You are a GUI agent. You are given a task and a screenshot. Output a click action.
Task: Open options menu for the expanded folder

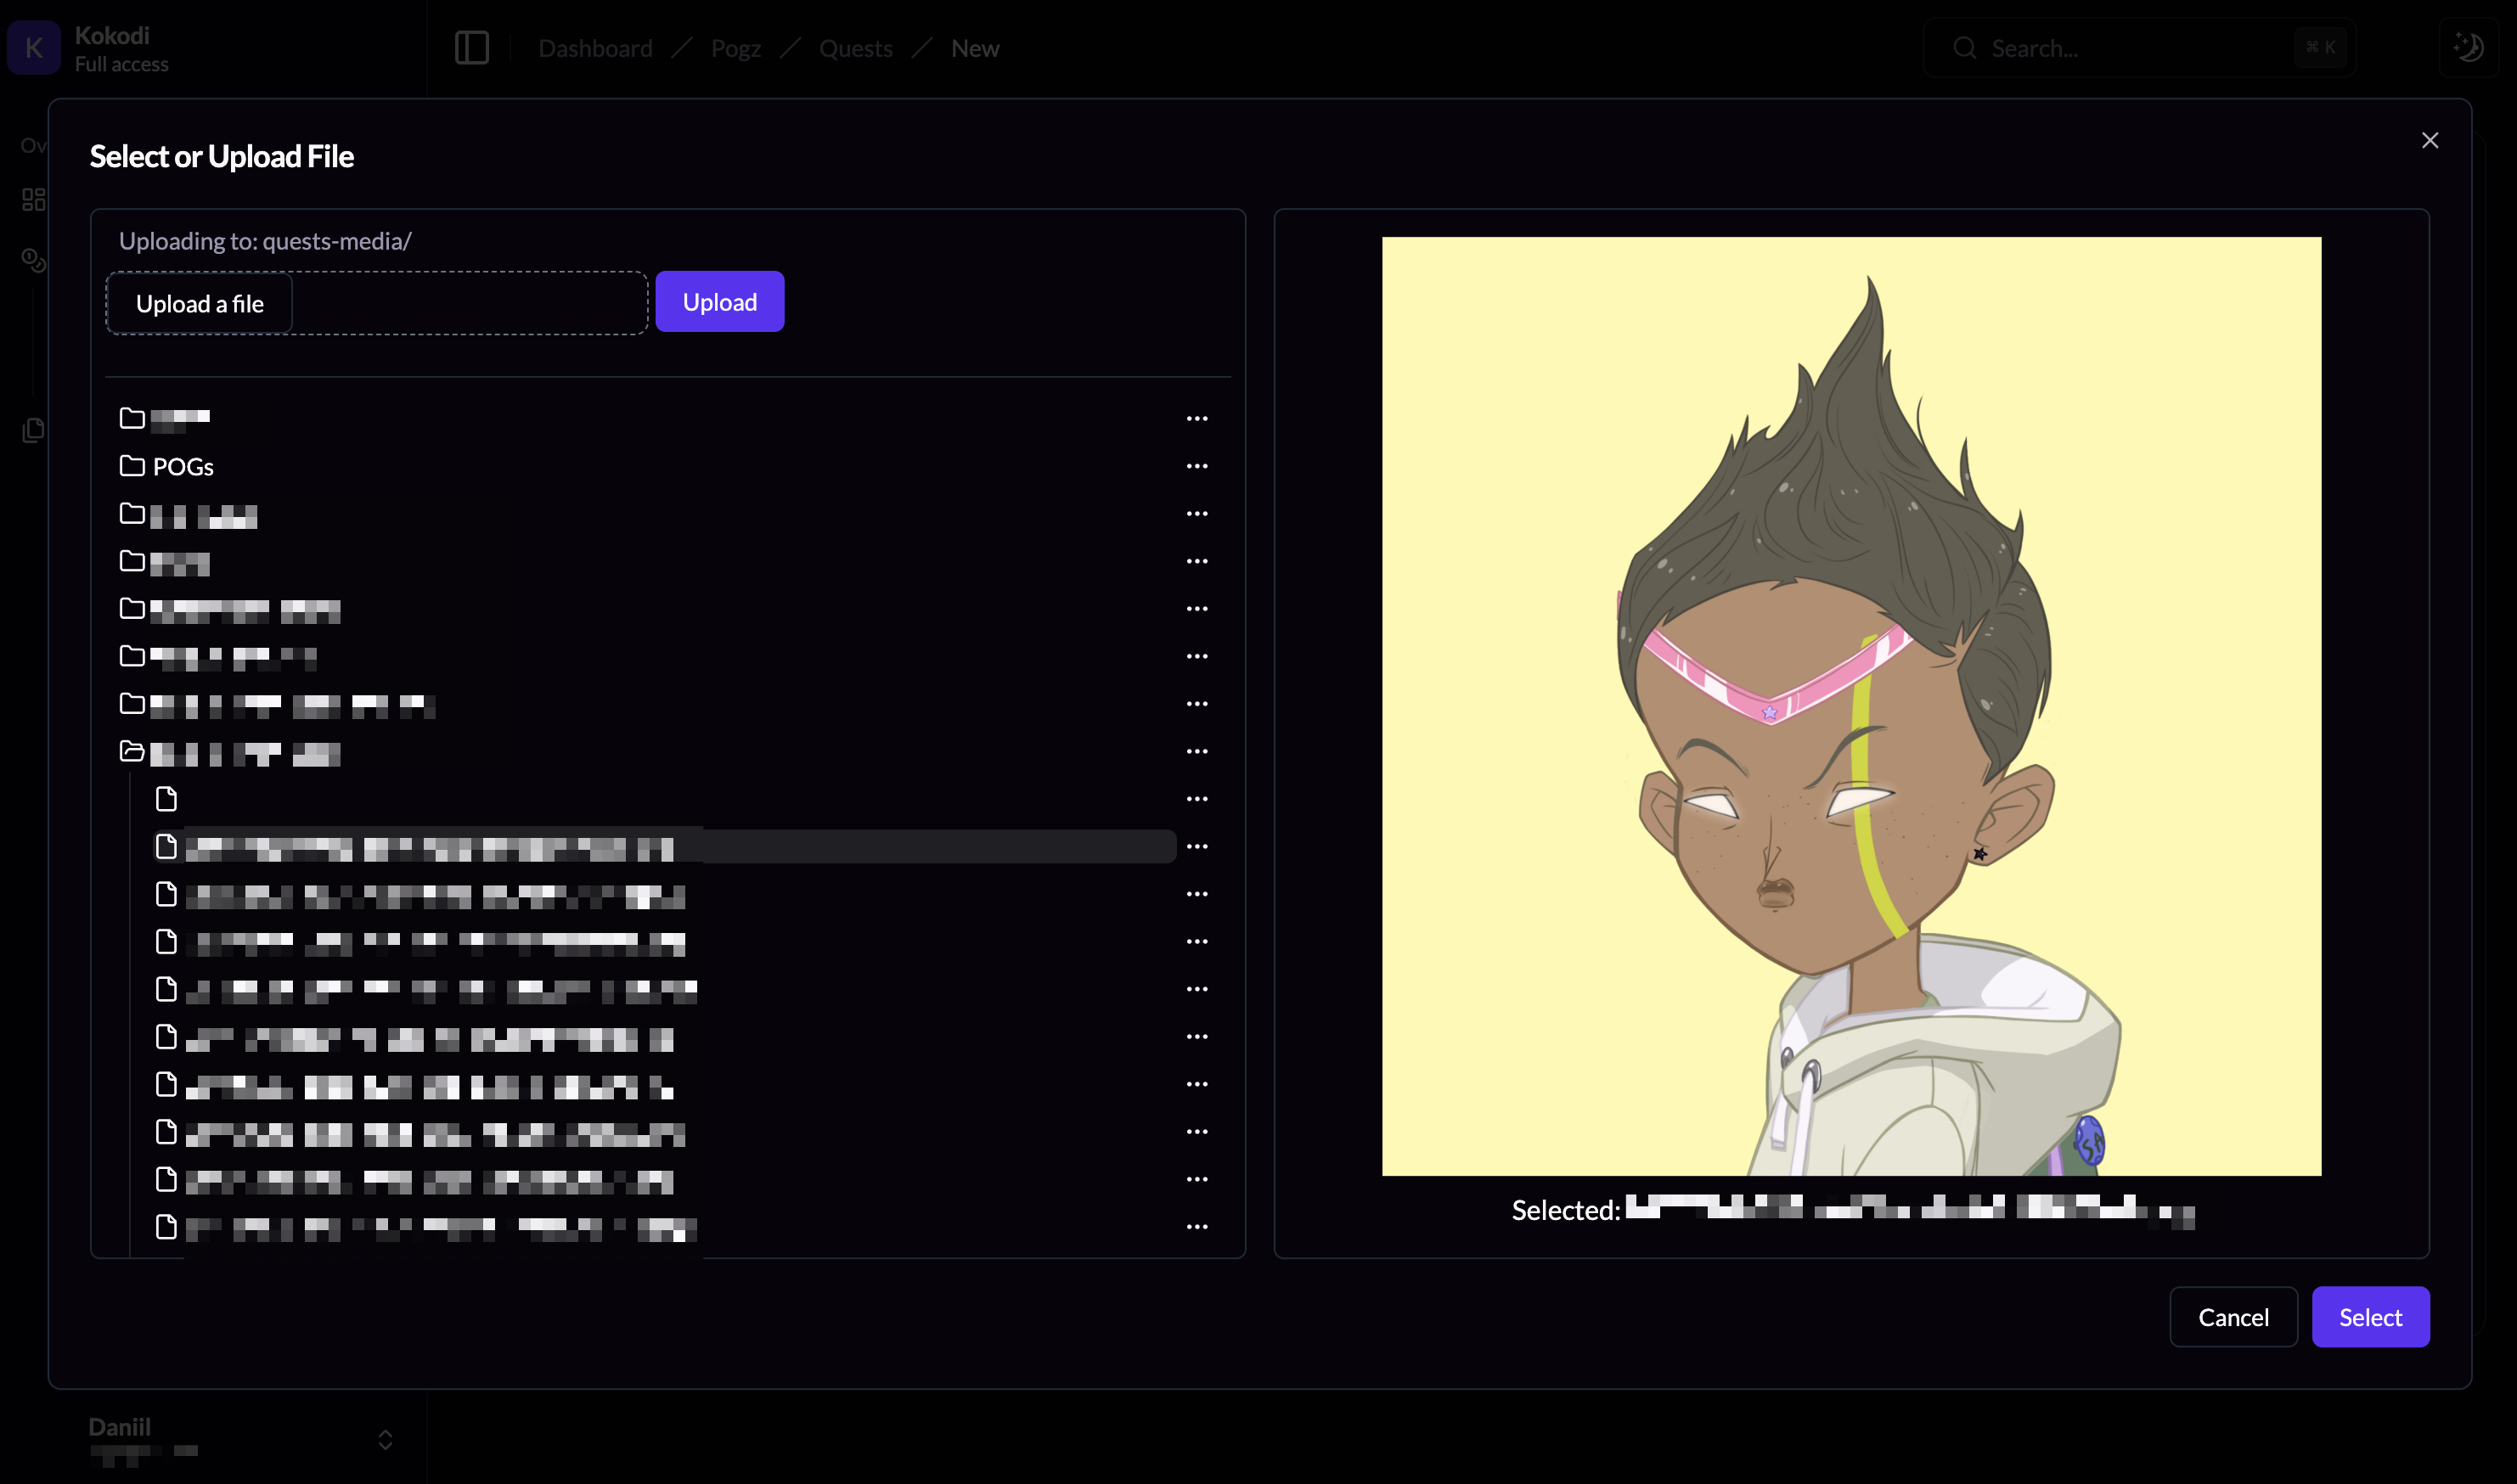pos(1196,752)
